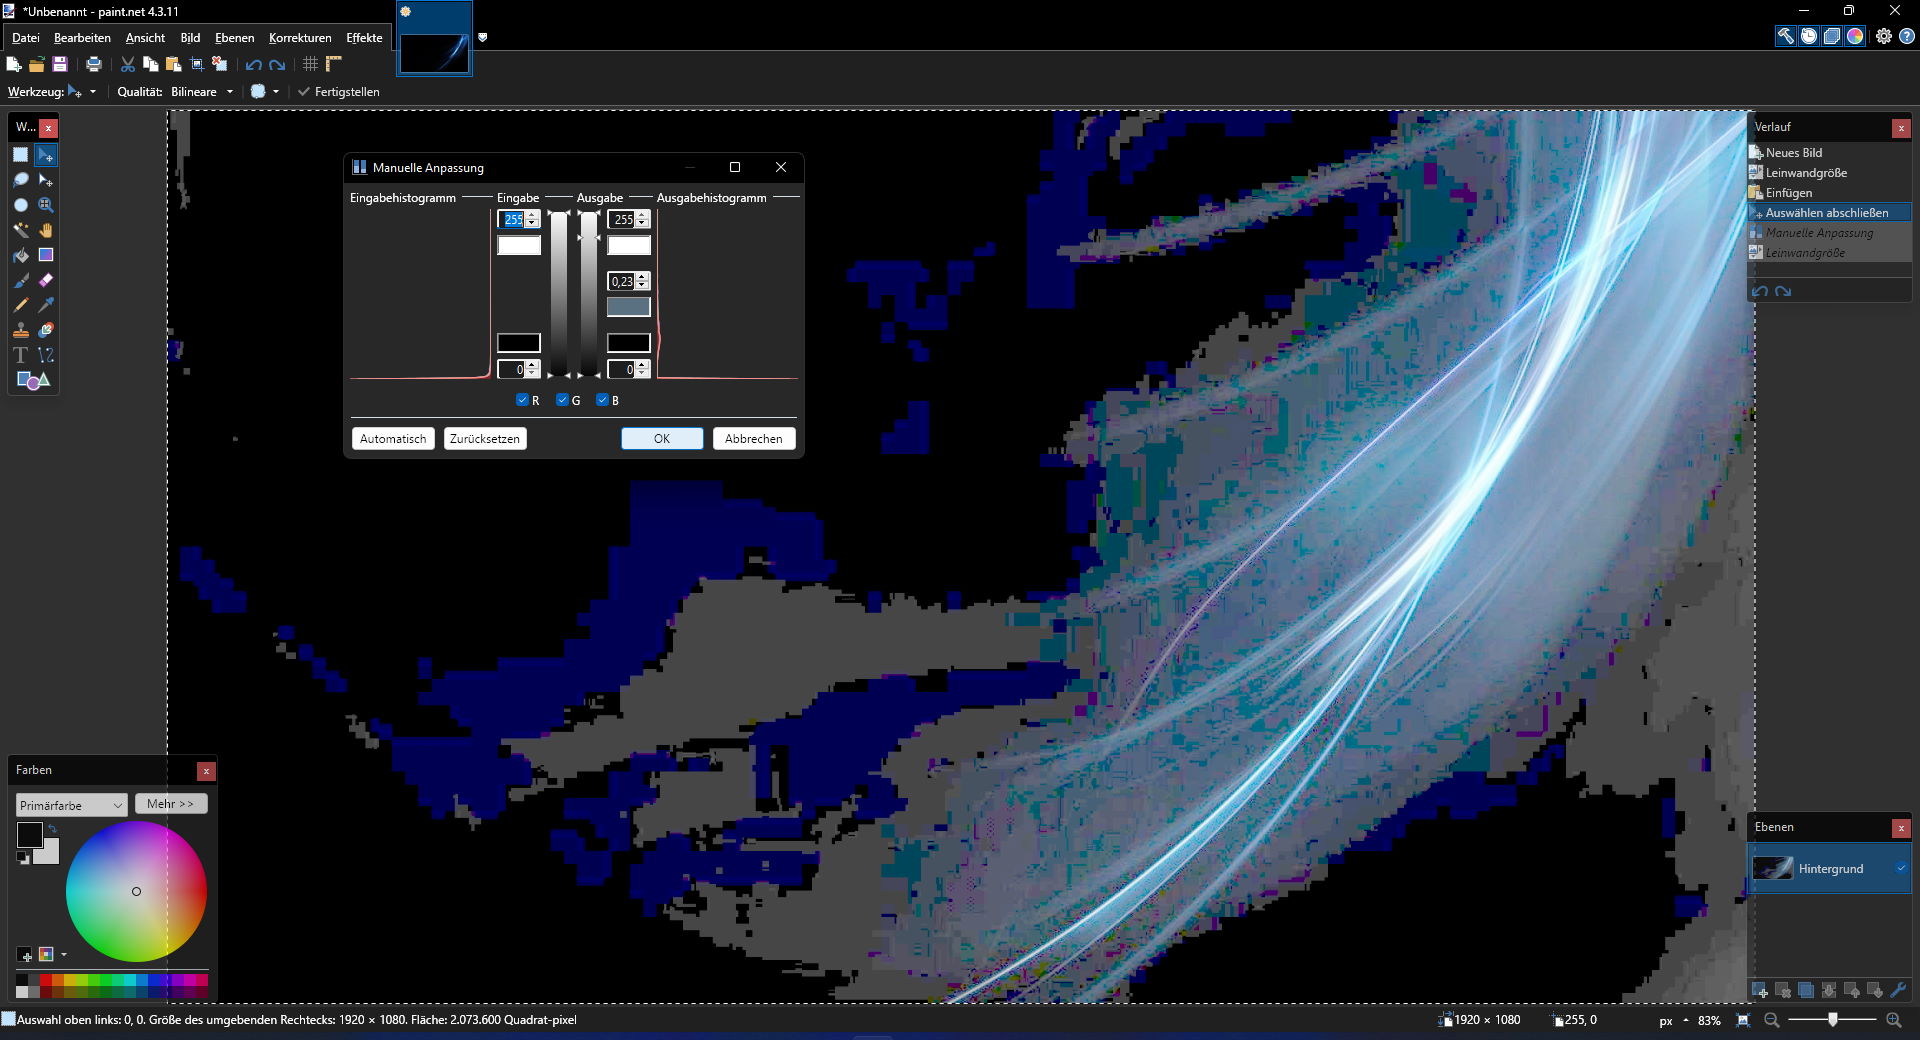Click the Crop to Selection icon
This screenshot has height=1040, width=1920.
tap(197, 64)
